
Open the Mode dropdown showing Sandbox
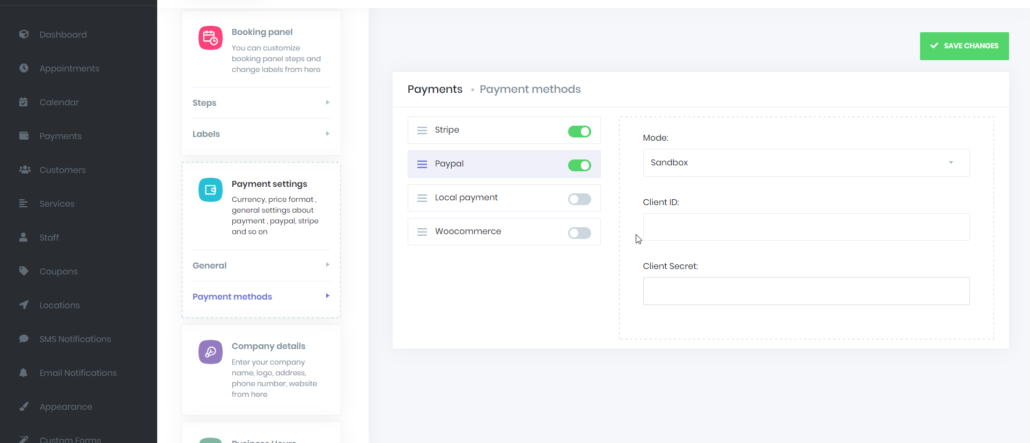pyautogui.click(x=806, y=162)
